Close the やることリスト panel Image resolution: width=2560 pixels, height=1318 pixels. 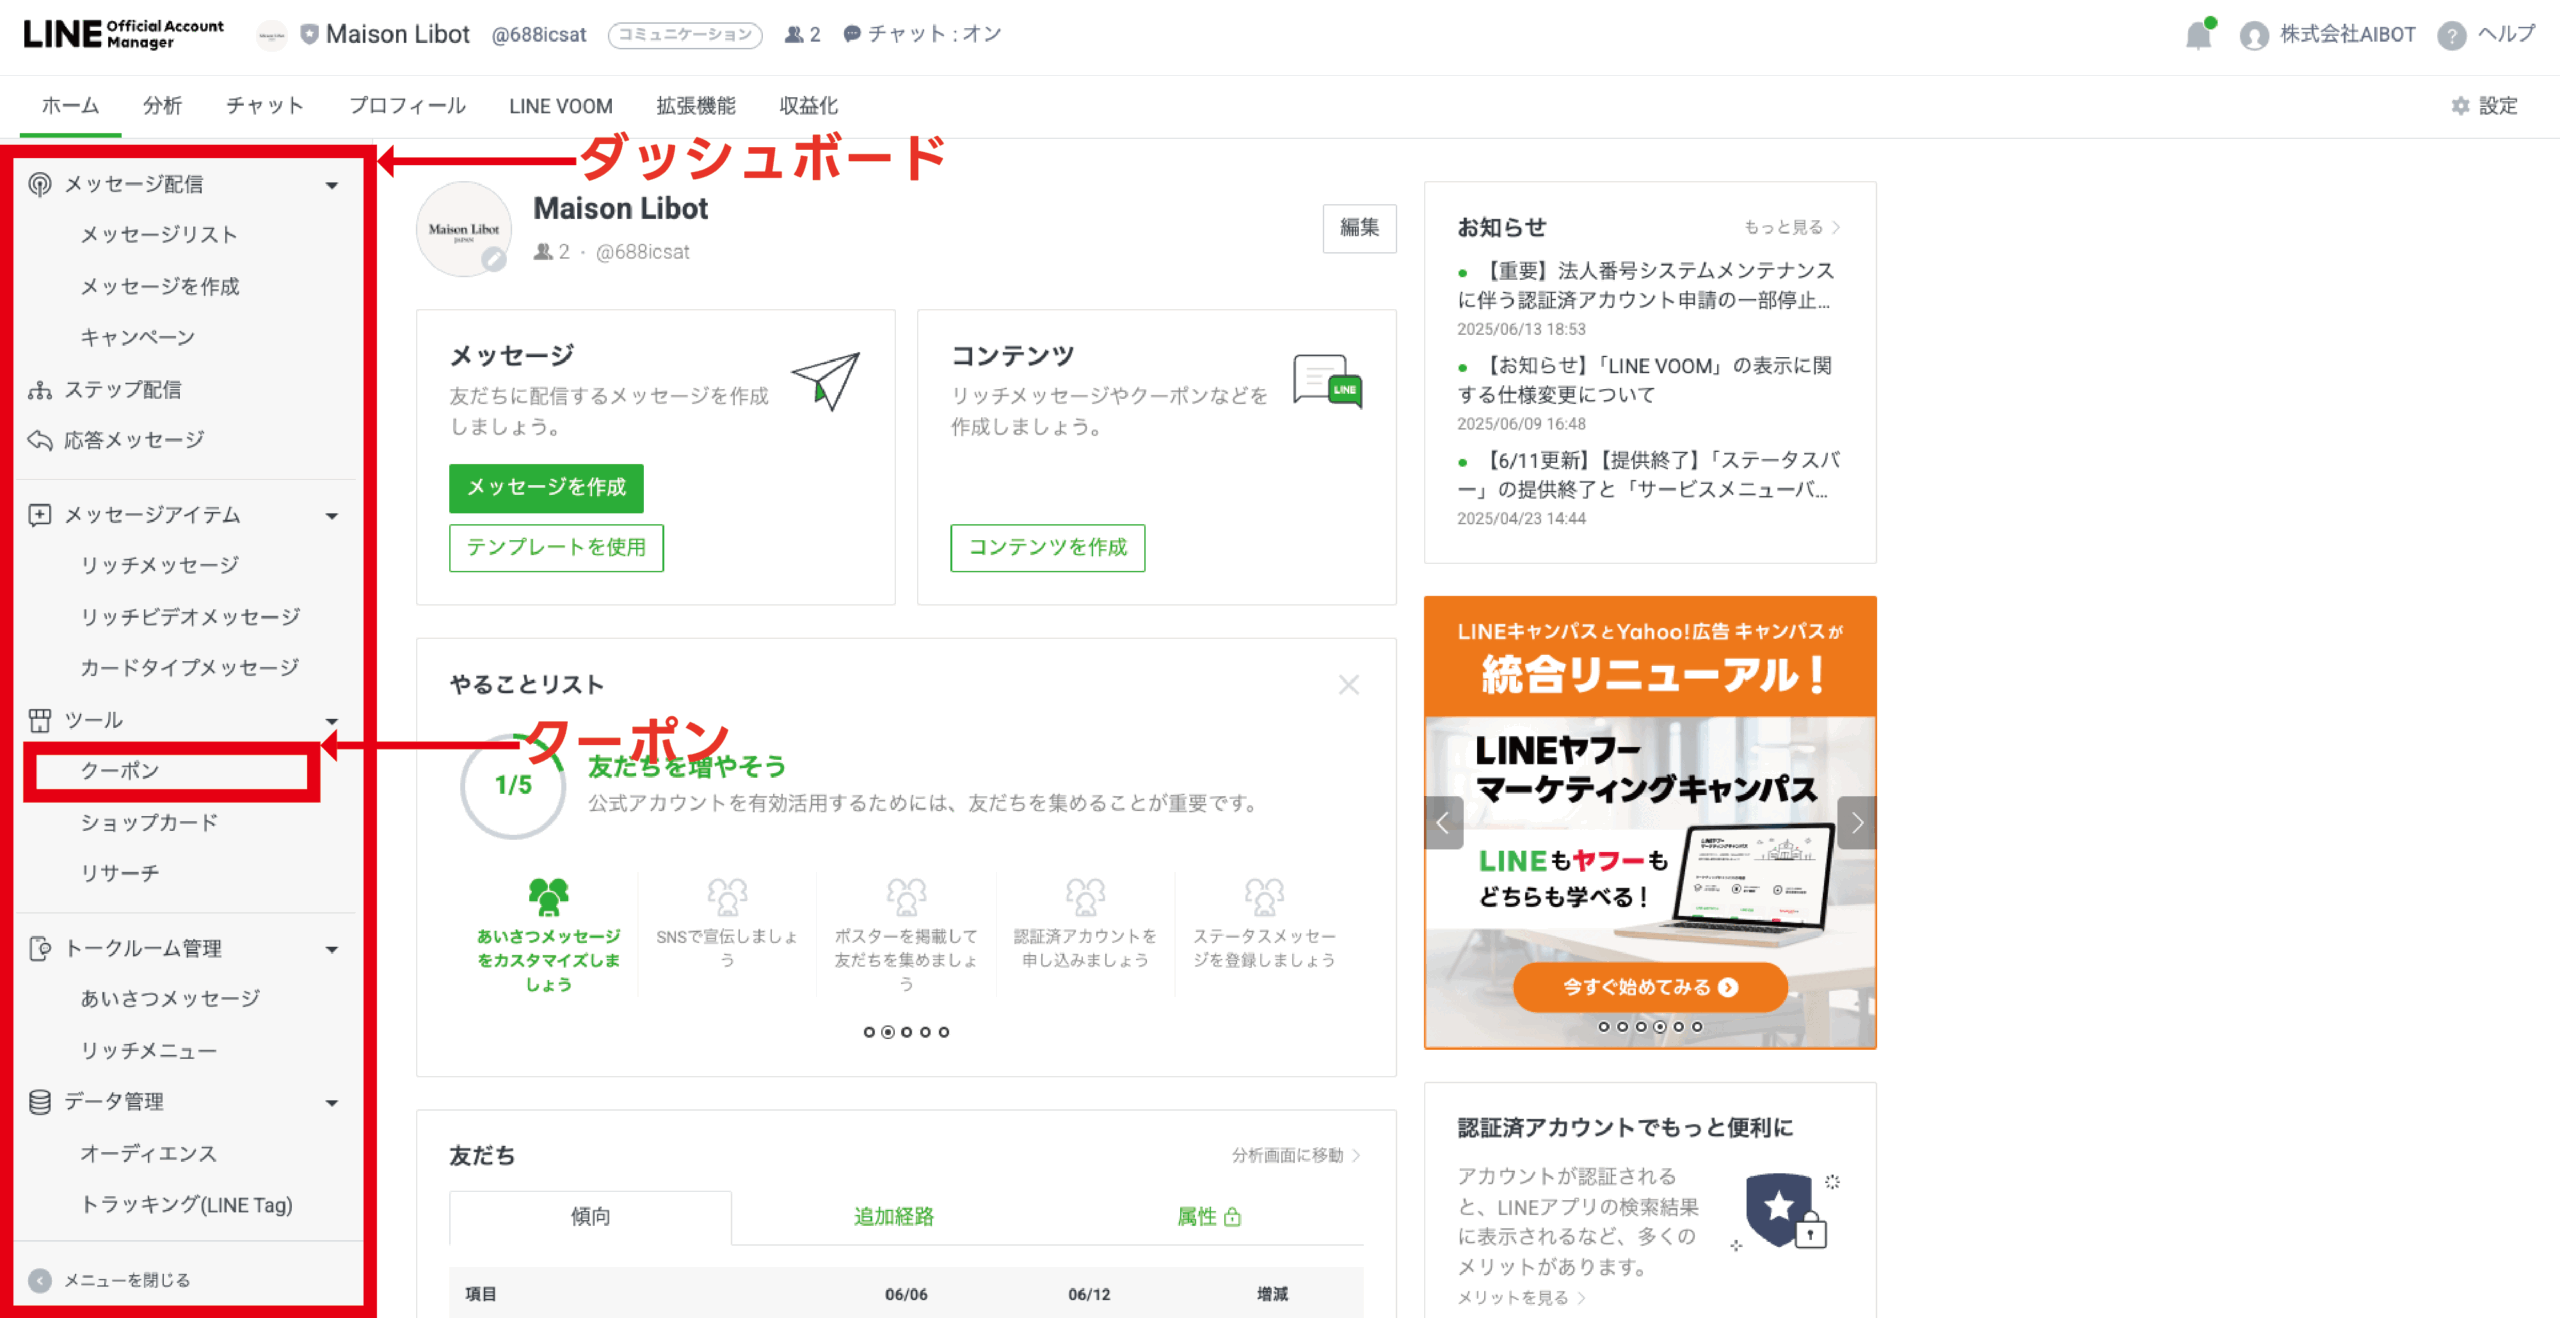[1348, 685]
